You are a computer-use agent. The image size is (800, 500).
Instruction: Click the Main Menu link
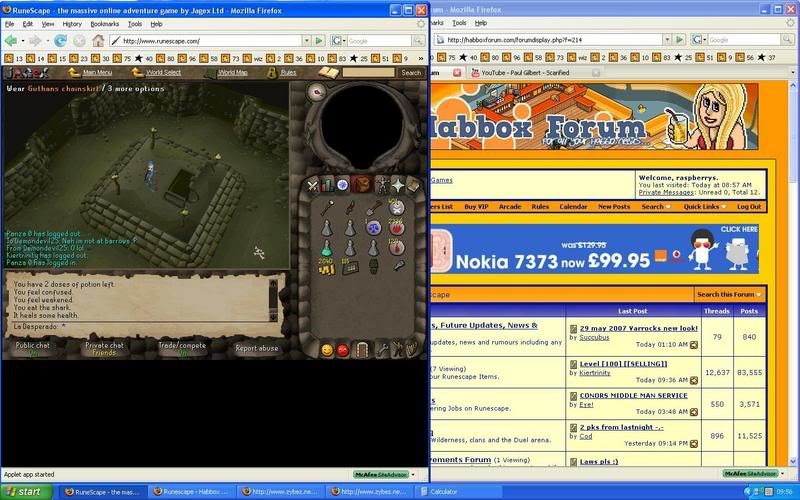click(x=97, y=72)
